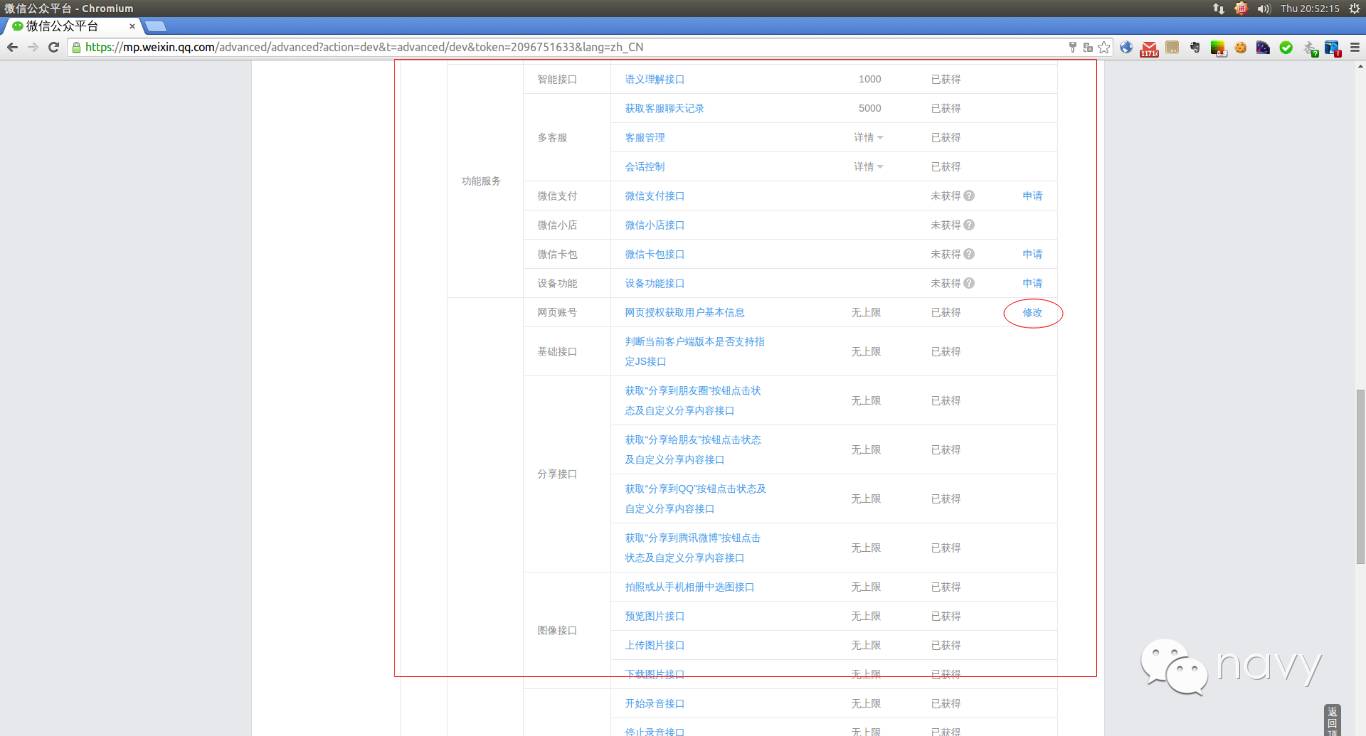
Task: Open the 会话控制 link
Action: (x=645, y=167)
